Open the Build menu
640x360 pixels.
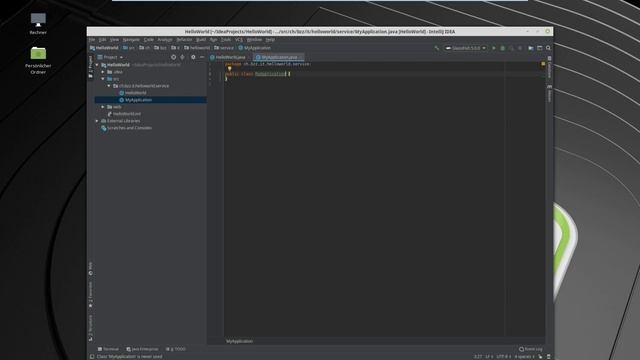[x=201, y=40]
